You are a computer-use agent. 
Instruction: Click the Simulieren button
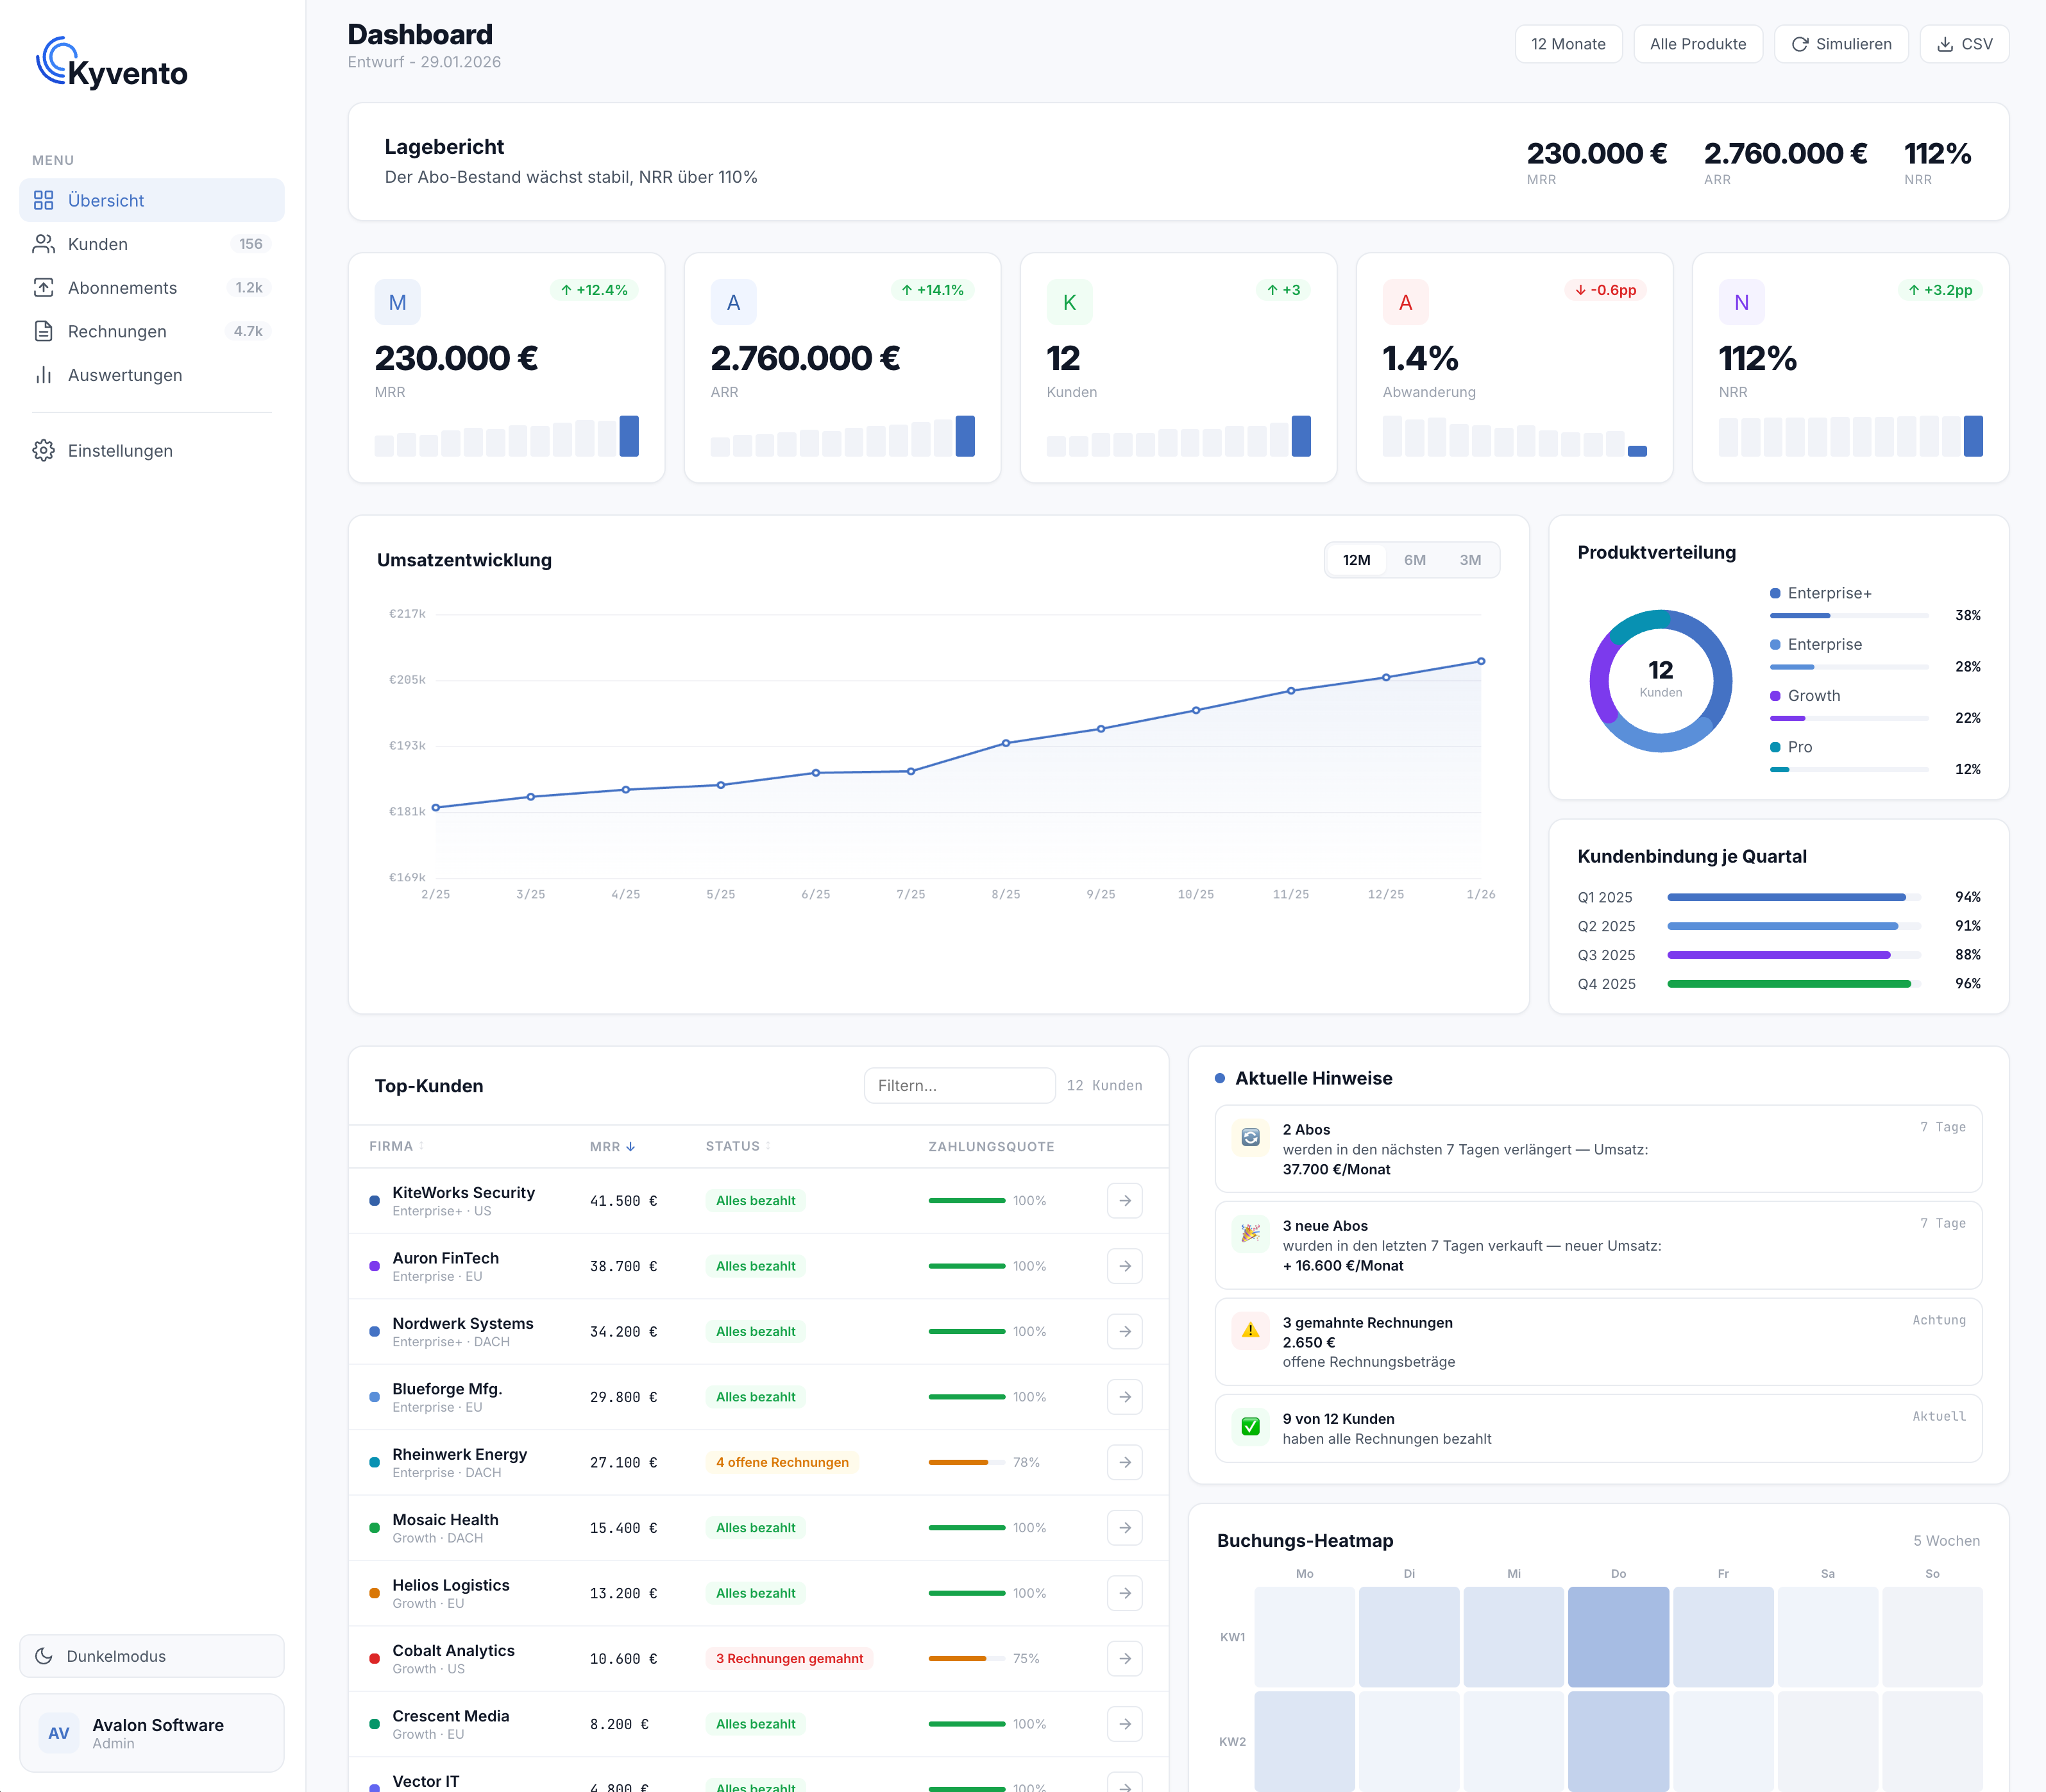[1841, 44]
